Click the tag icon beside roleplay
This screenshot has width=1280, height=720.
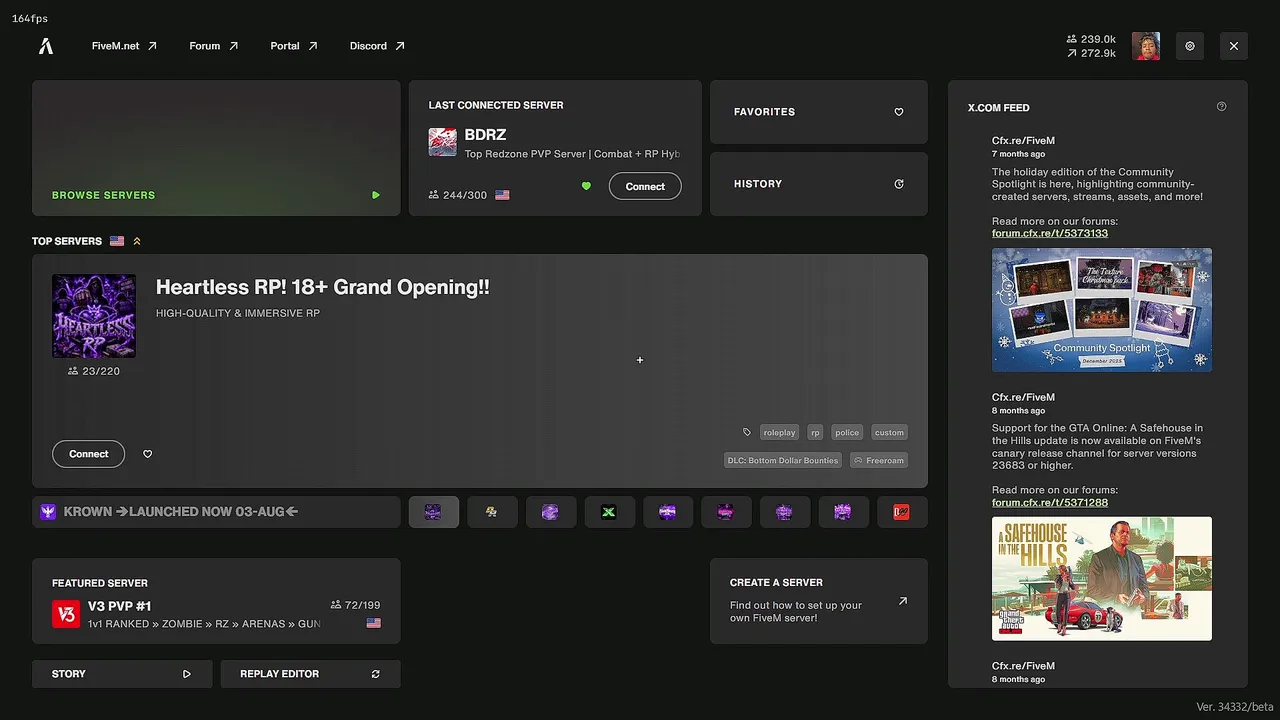pos(747,433)
